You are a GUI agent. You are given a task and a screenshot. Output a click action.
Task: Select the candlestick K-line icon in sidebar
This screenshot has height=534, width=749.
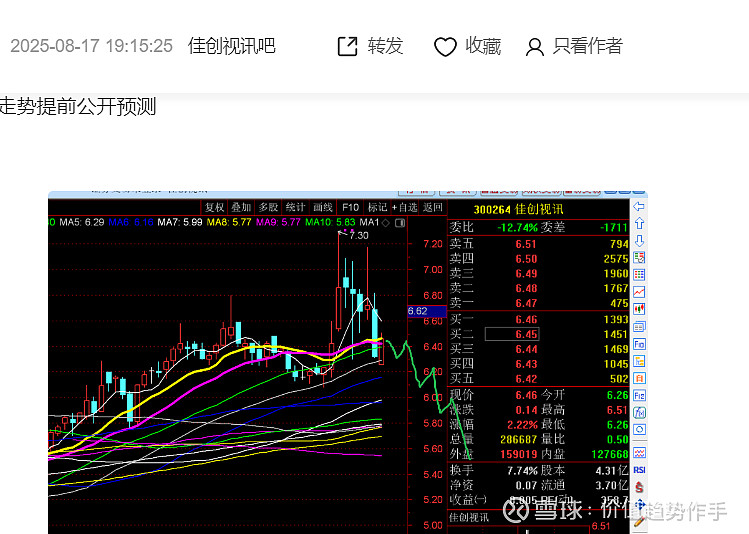639,309
